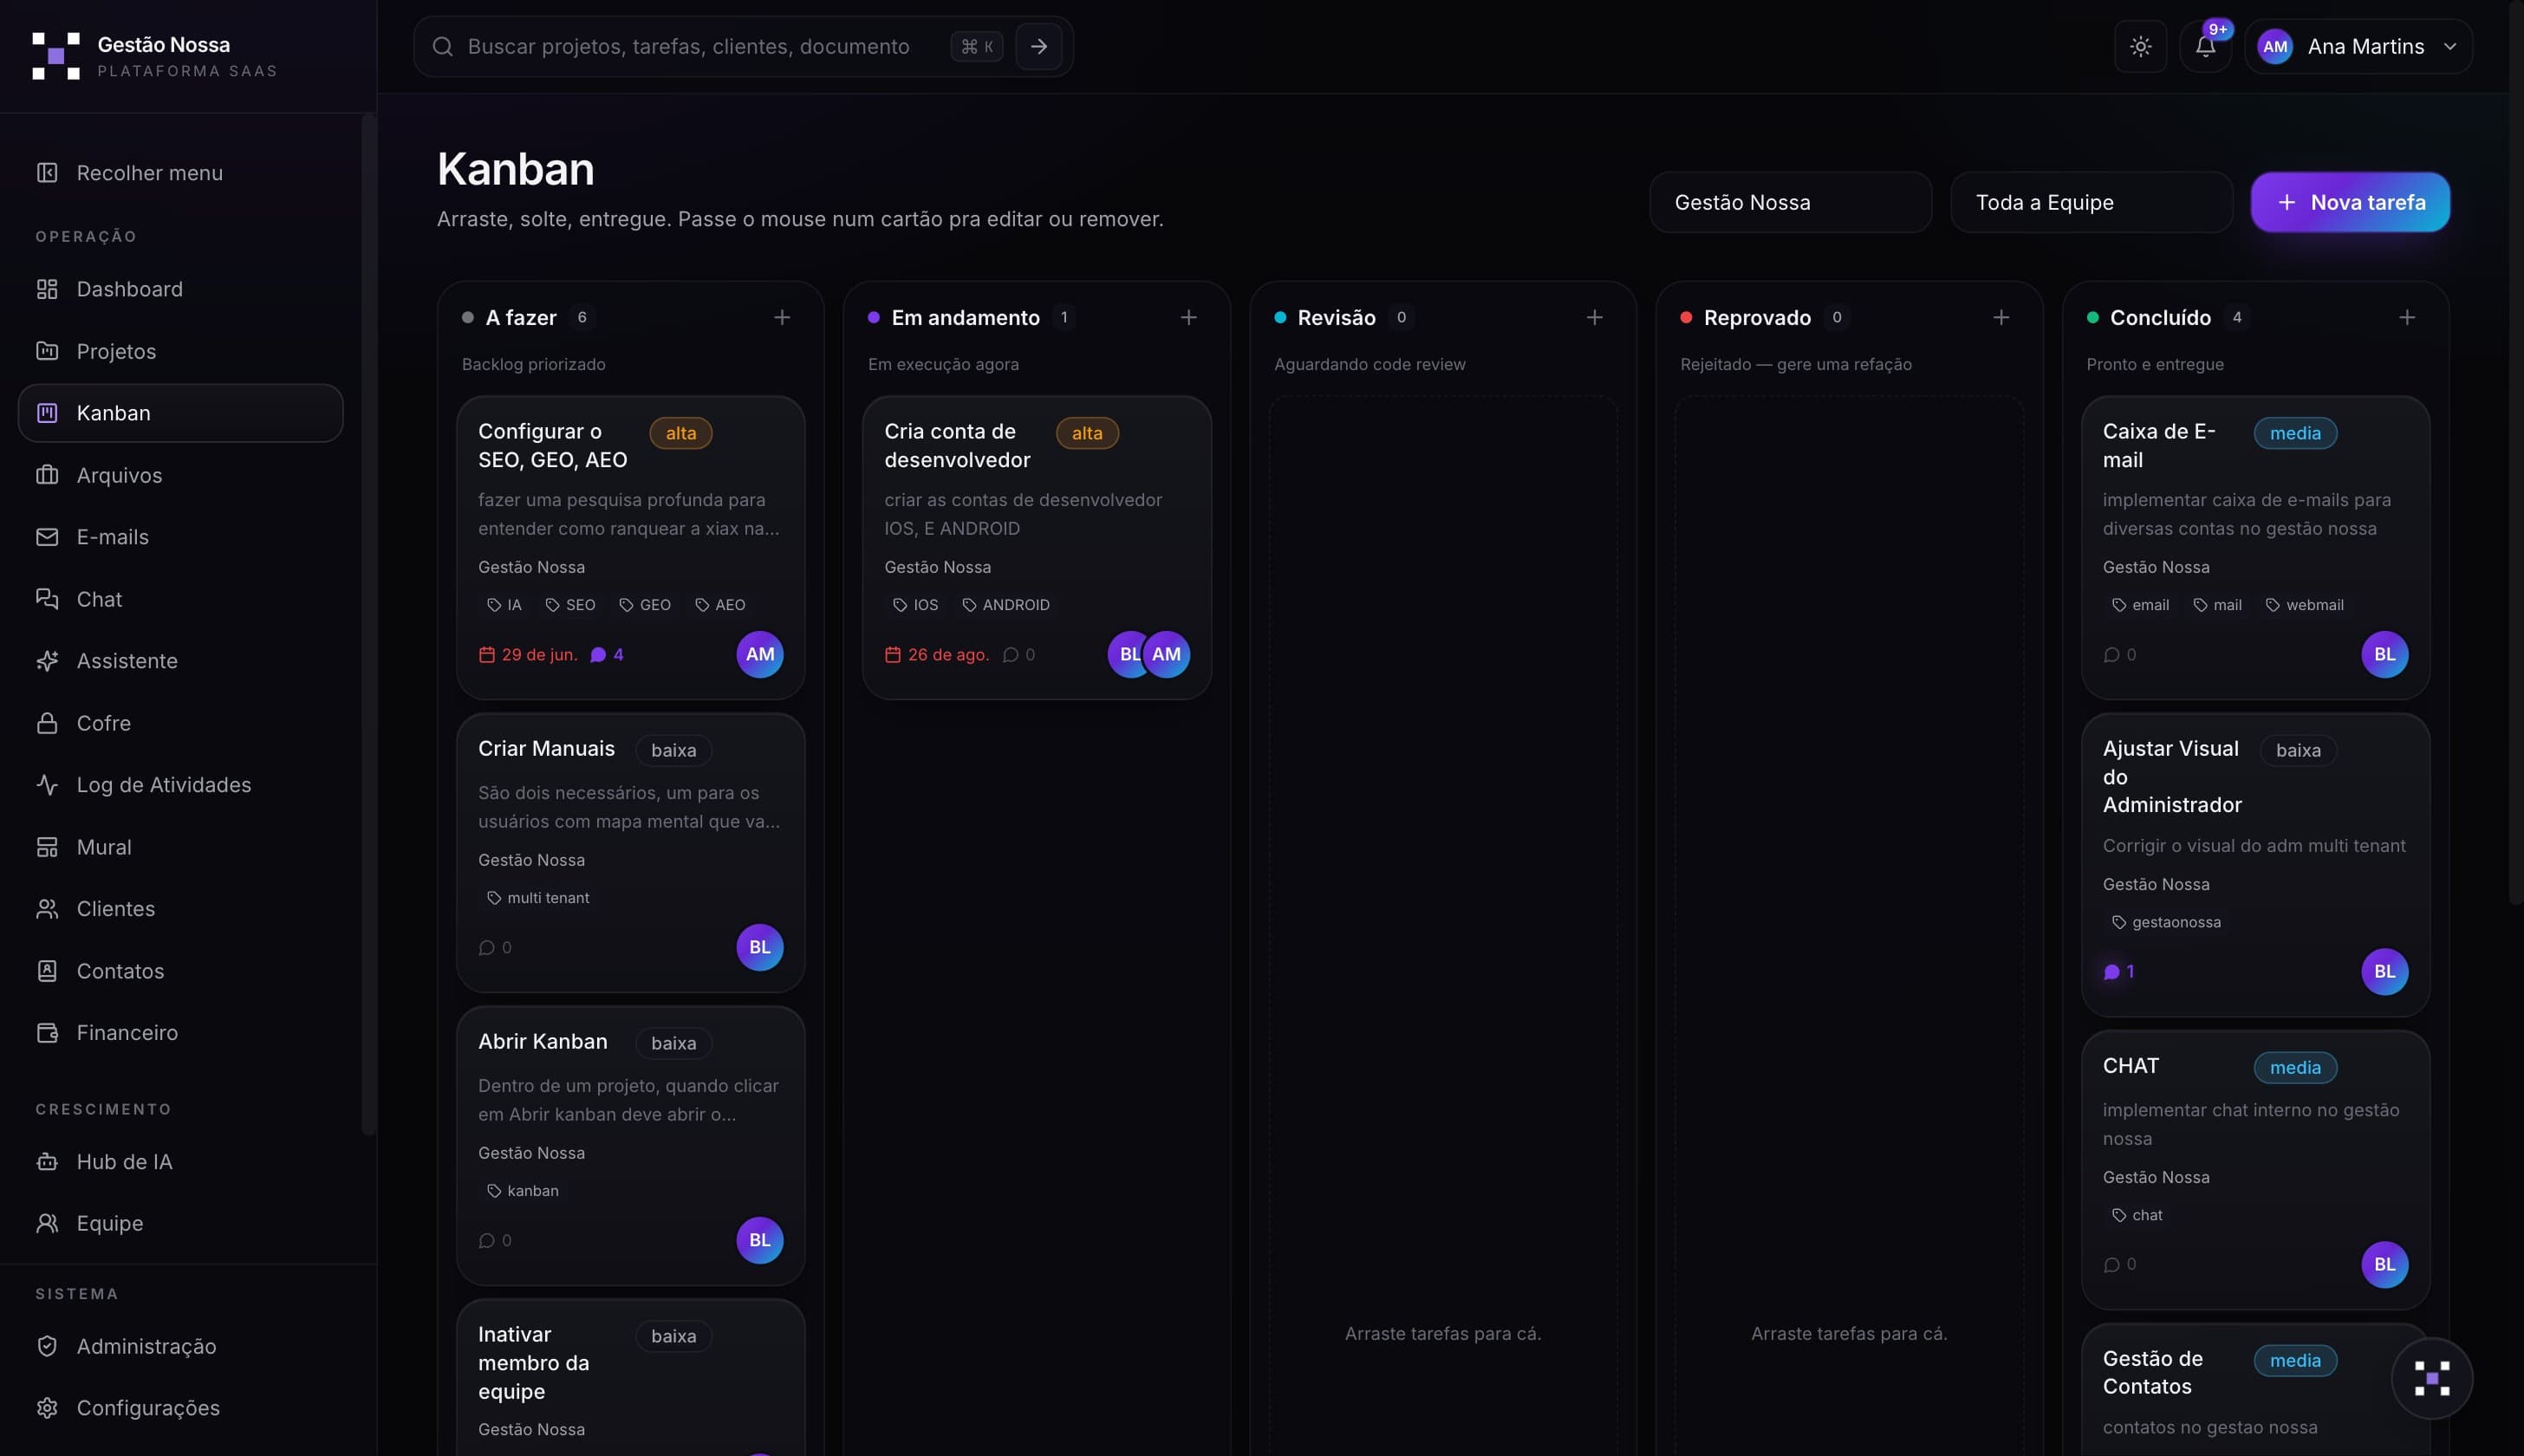Screen dimensions: 2524x1456
Task: Open the Ana Martins user menu
Action: tap(2358, 46)
